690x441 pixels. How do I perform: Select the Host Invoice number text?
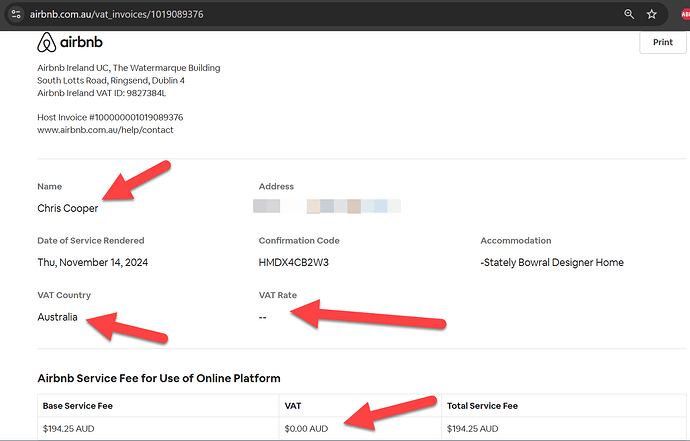[110, 117]
